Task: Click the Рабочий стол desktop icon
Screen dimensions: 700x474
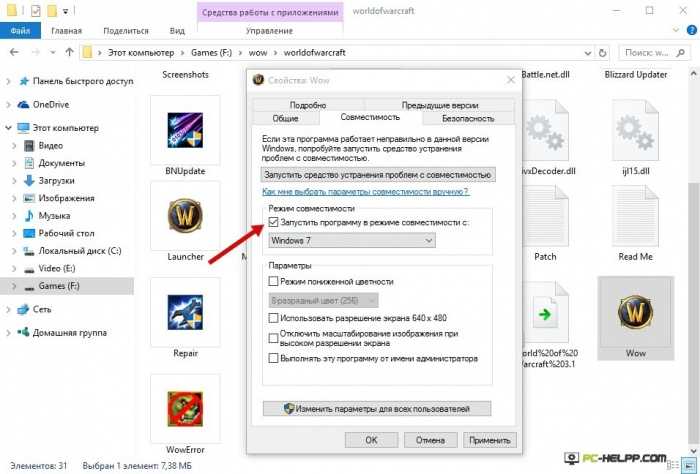Action: point(29,233)
